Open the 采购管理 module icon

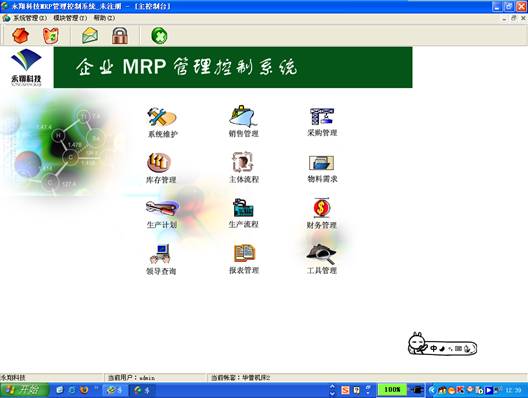[322, 117]
